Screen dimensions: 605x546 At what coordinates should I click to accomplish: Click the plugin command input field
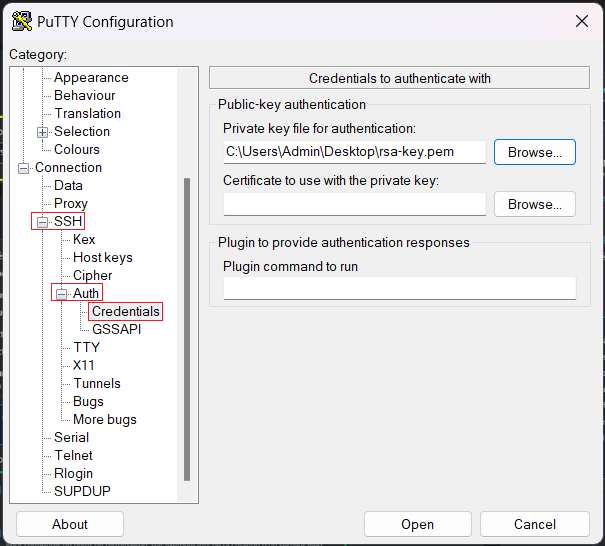(x=400, y=288)
